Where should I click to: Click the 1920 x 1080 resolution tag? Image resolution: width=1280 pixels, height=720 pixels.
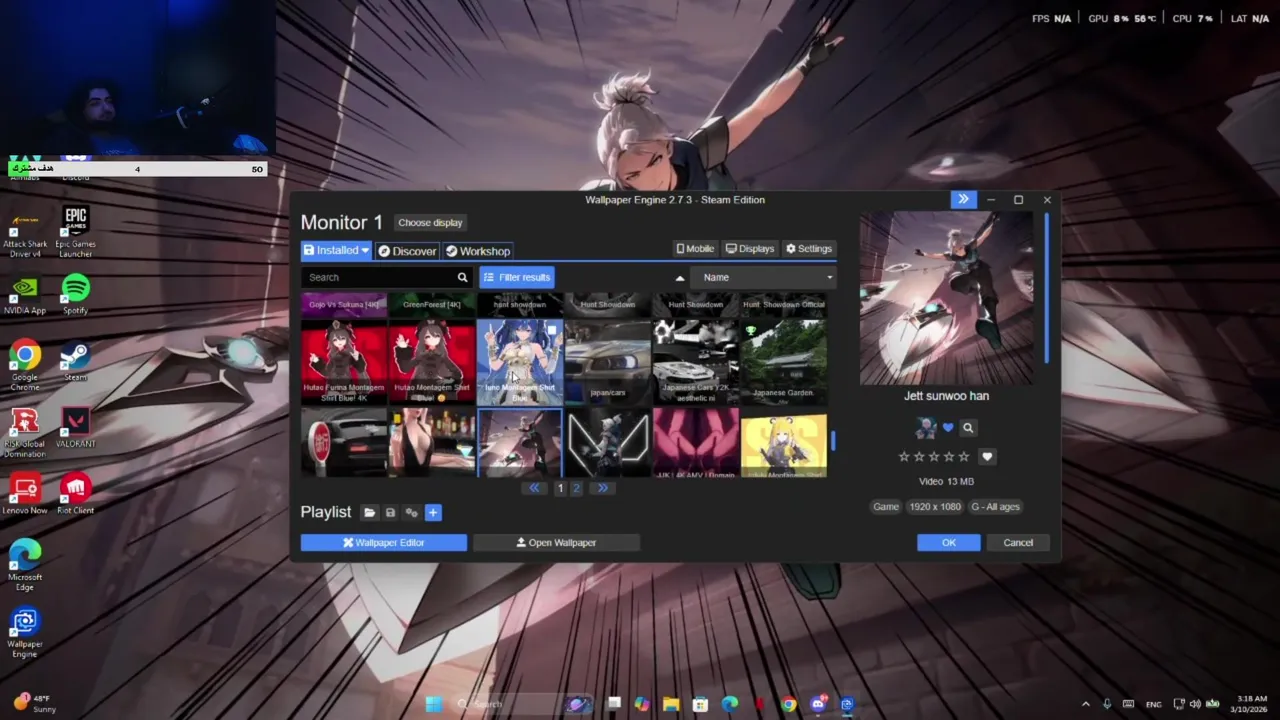(934, 506)
